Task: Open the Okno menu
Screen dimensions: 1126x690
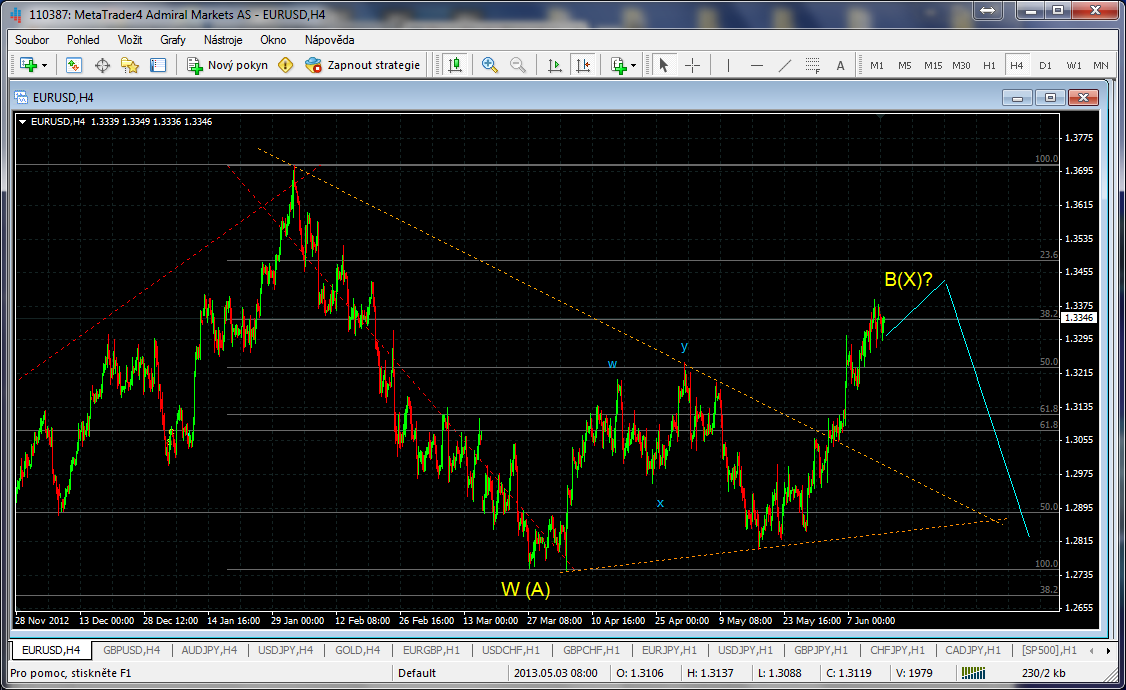Action: [273, 40]
